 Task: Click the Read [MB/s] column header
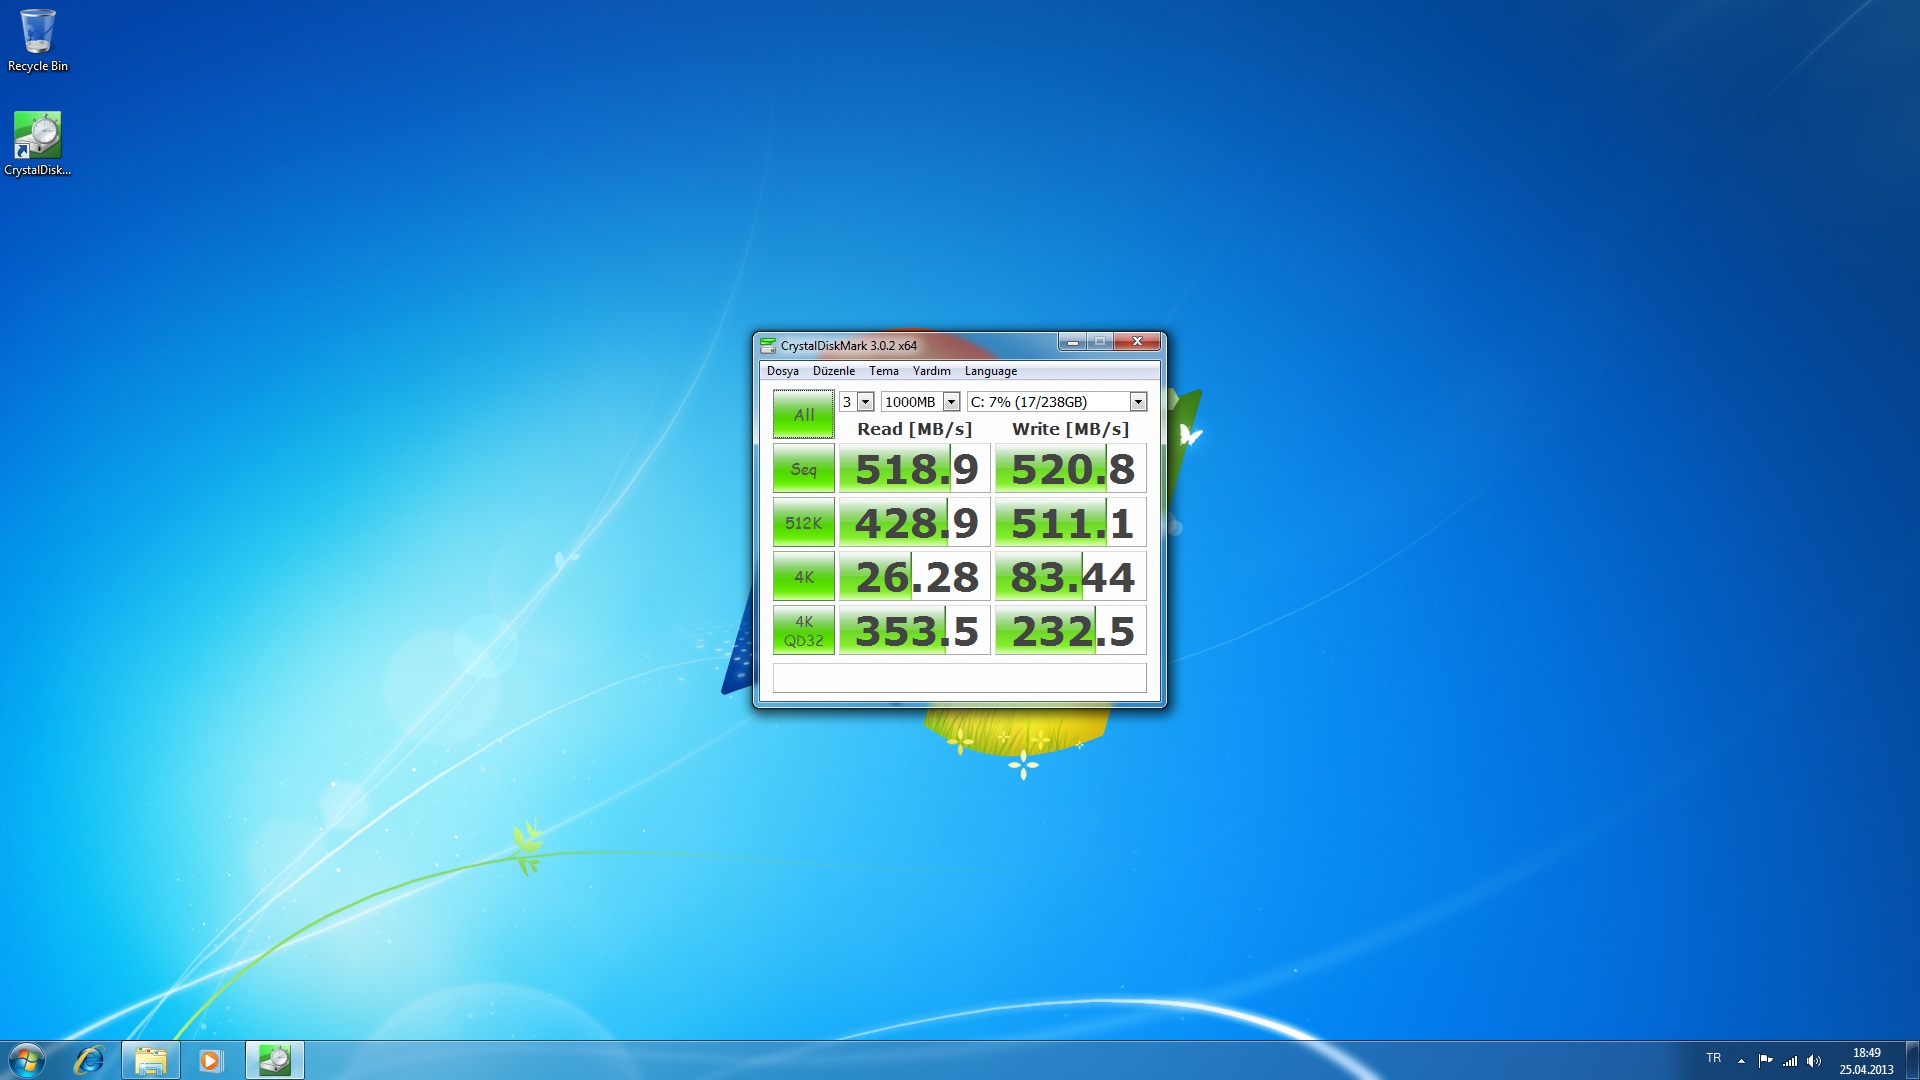914,429
